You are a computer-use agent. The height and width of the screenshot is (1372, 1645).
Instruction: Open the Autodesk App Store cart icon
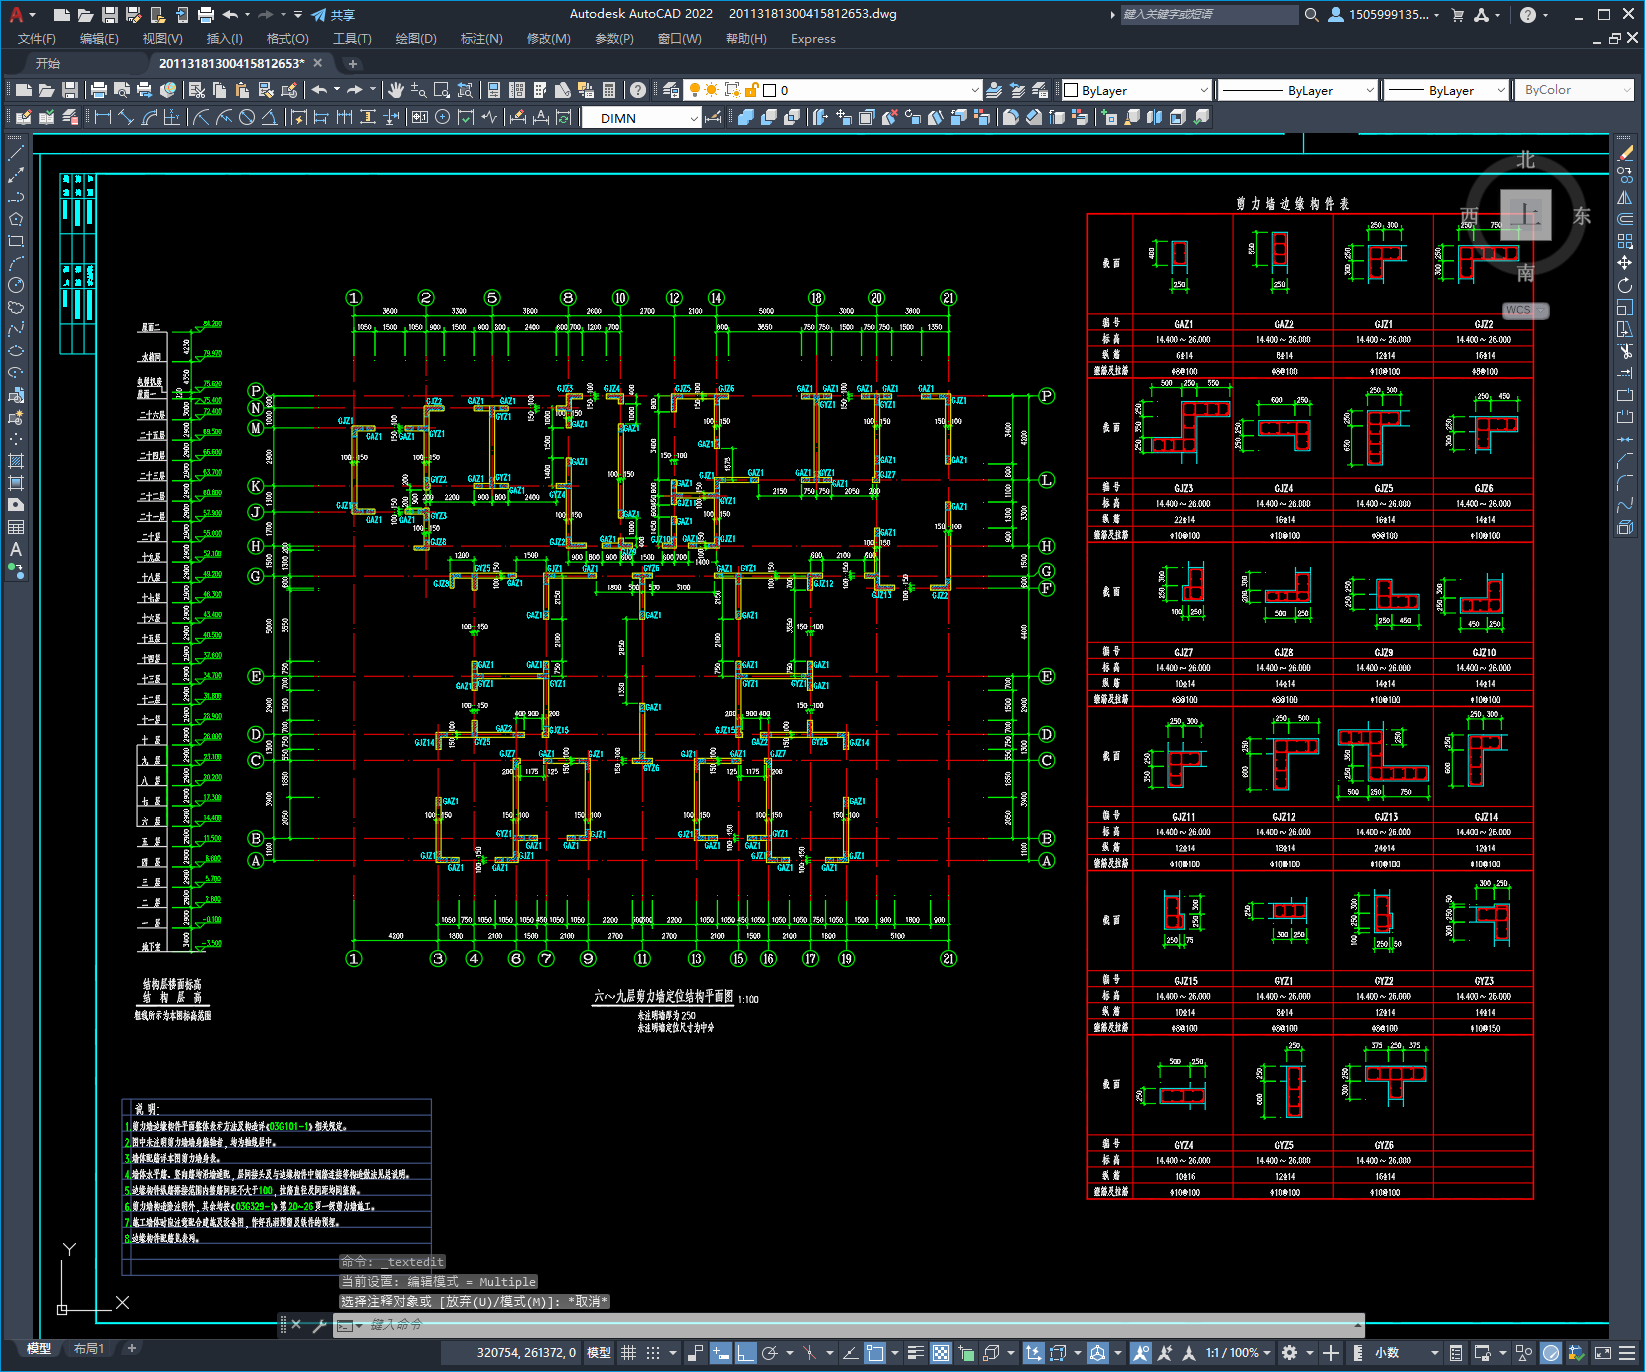click(x=1457, y=15)
